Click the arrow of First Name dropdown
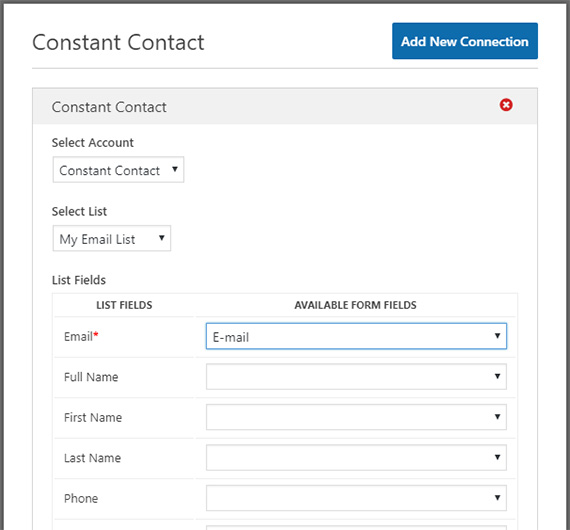 point(497,416)
